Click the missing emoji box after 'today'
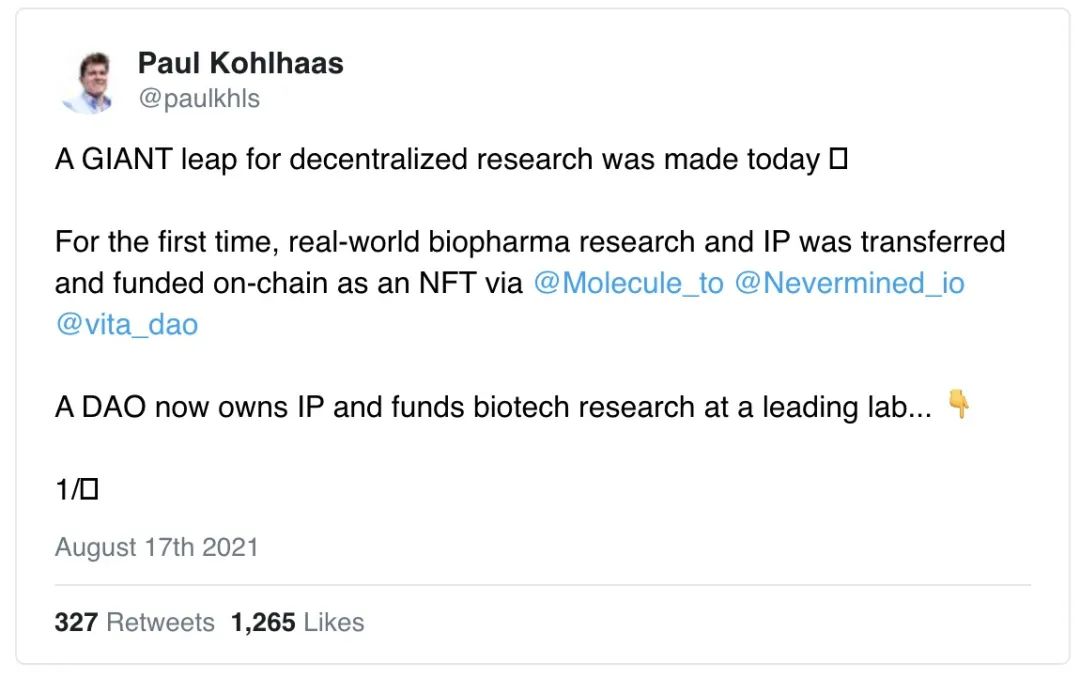Viewport: 1080px width, 678px height. click(838, 160)
